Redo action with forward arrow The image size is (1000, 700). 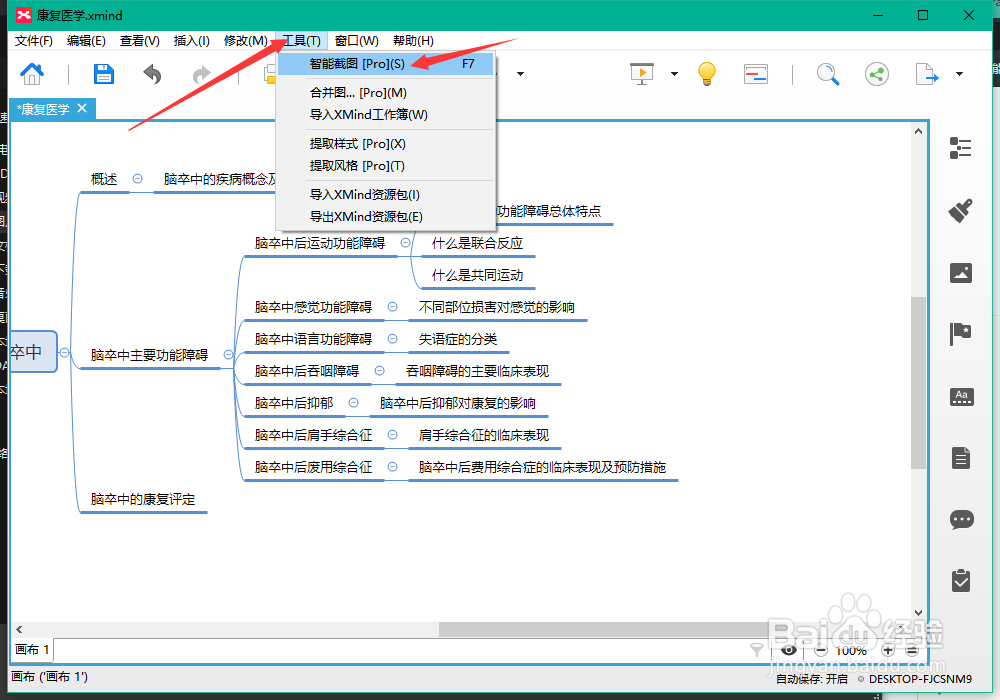coord(202,75)
